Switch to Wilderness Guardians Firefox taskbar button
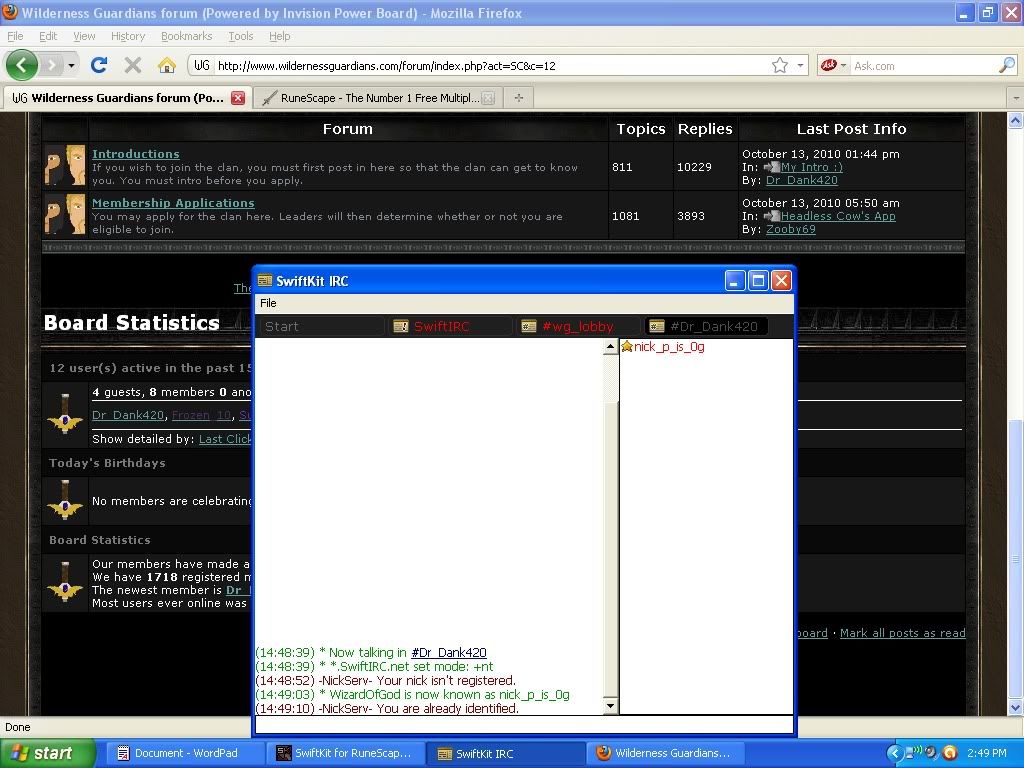Viewport: 1024px width, 768px height. coord(667,754)
